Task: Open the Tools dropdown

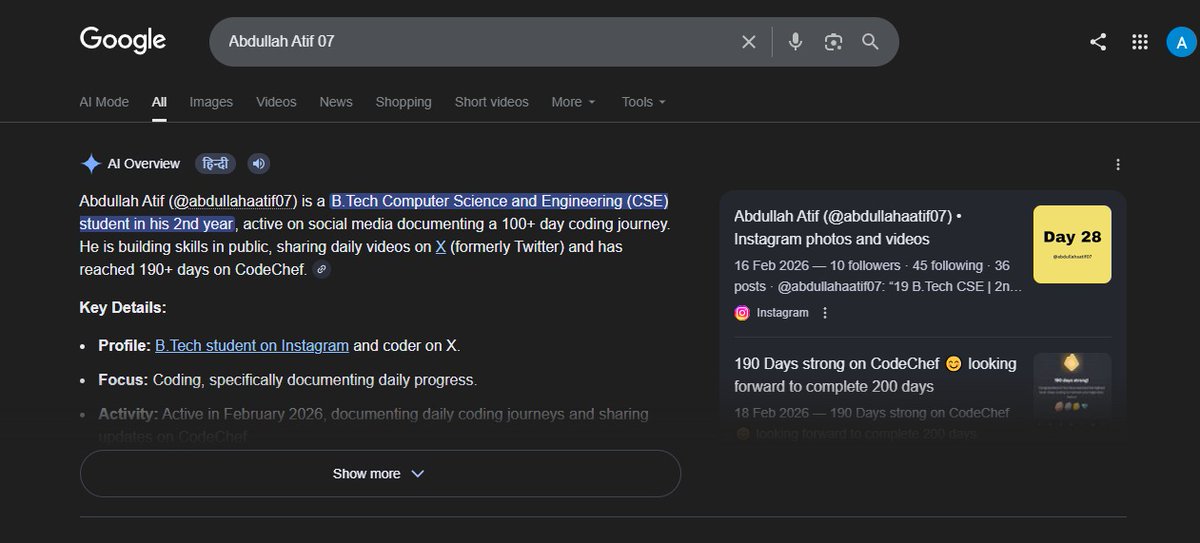Action: point(643,102)
